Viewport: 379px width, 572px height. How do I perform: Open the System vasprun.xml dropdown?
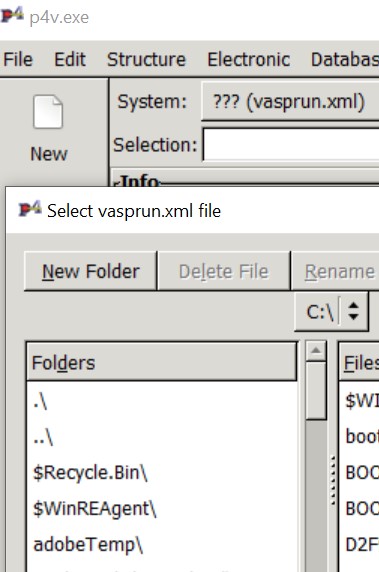coord(290,101)
